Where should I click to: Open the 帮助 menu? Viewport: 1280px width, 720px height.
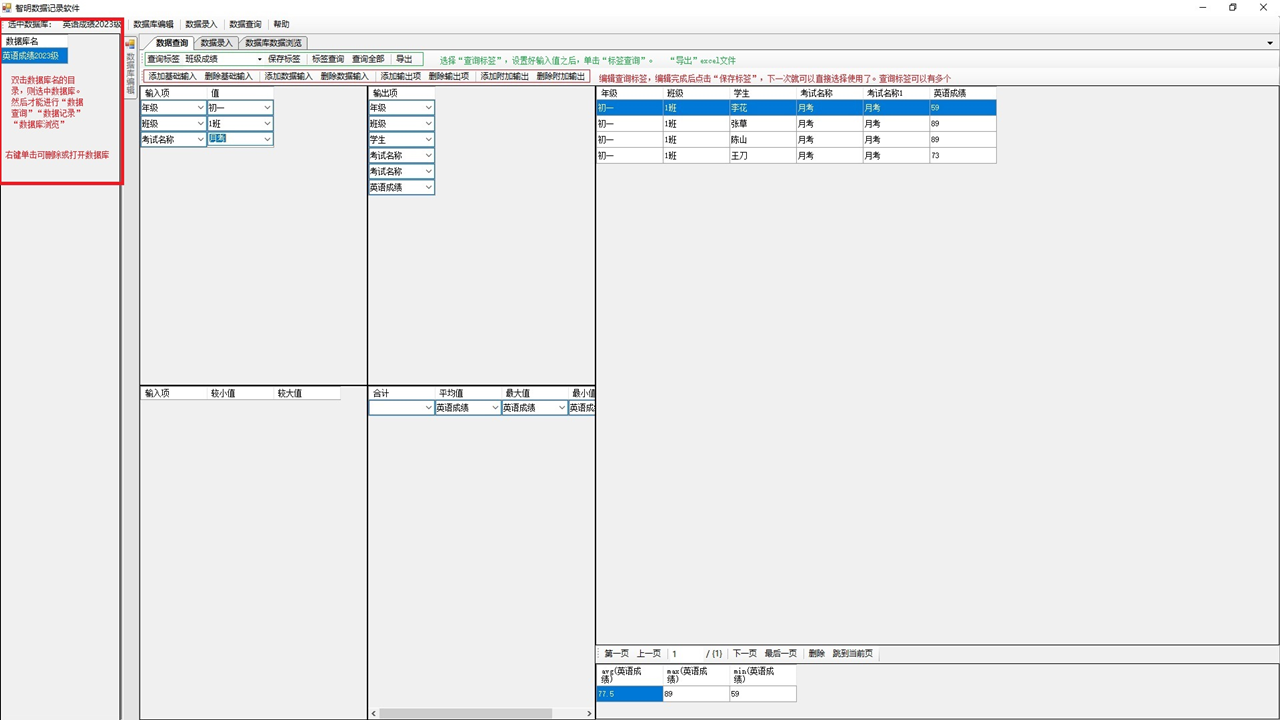tap(281, 24)
